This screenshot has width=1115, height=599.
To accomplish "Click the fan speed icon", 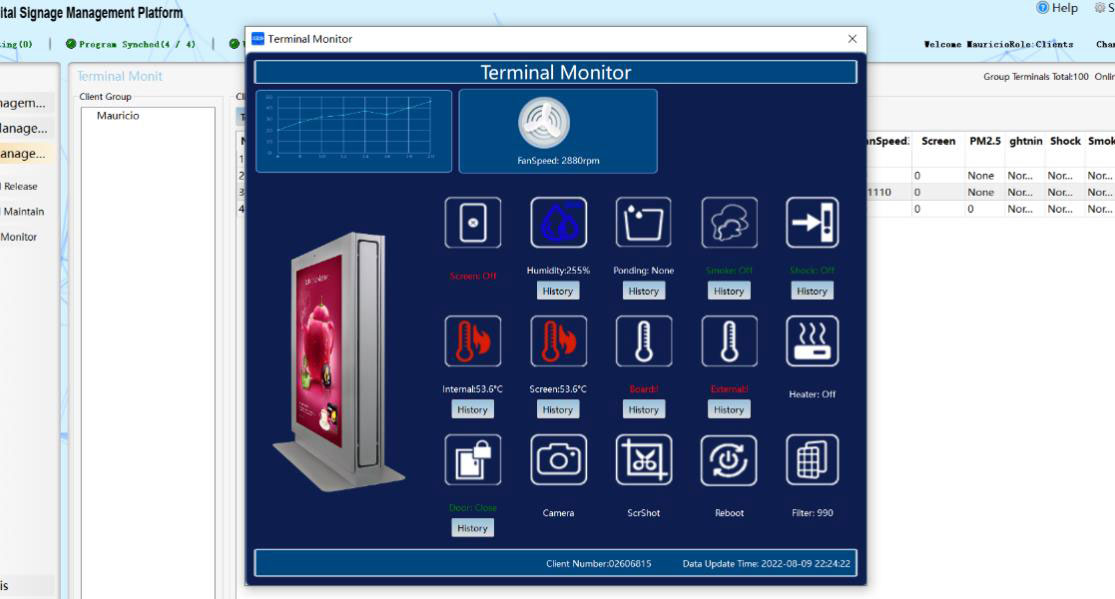I will pos(544,123).
